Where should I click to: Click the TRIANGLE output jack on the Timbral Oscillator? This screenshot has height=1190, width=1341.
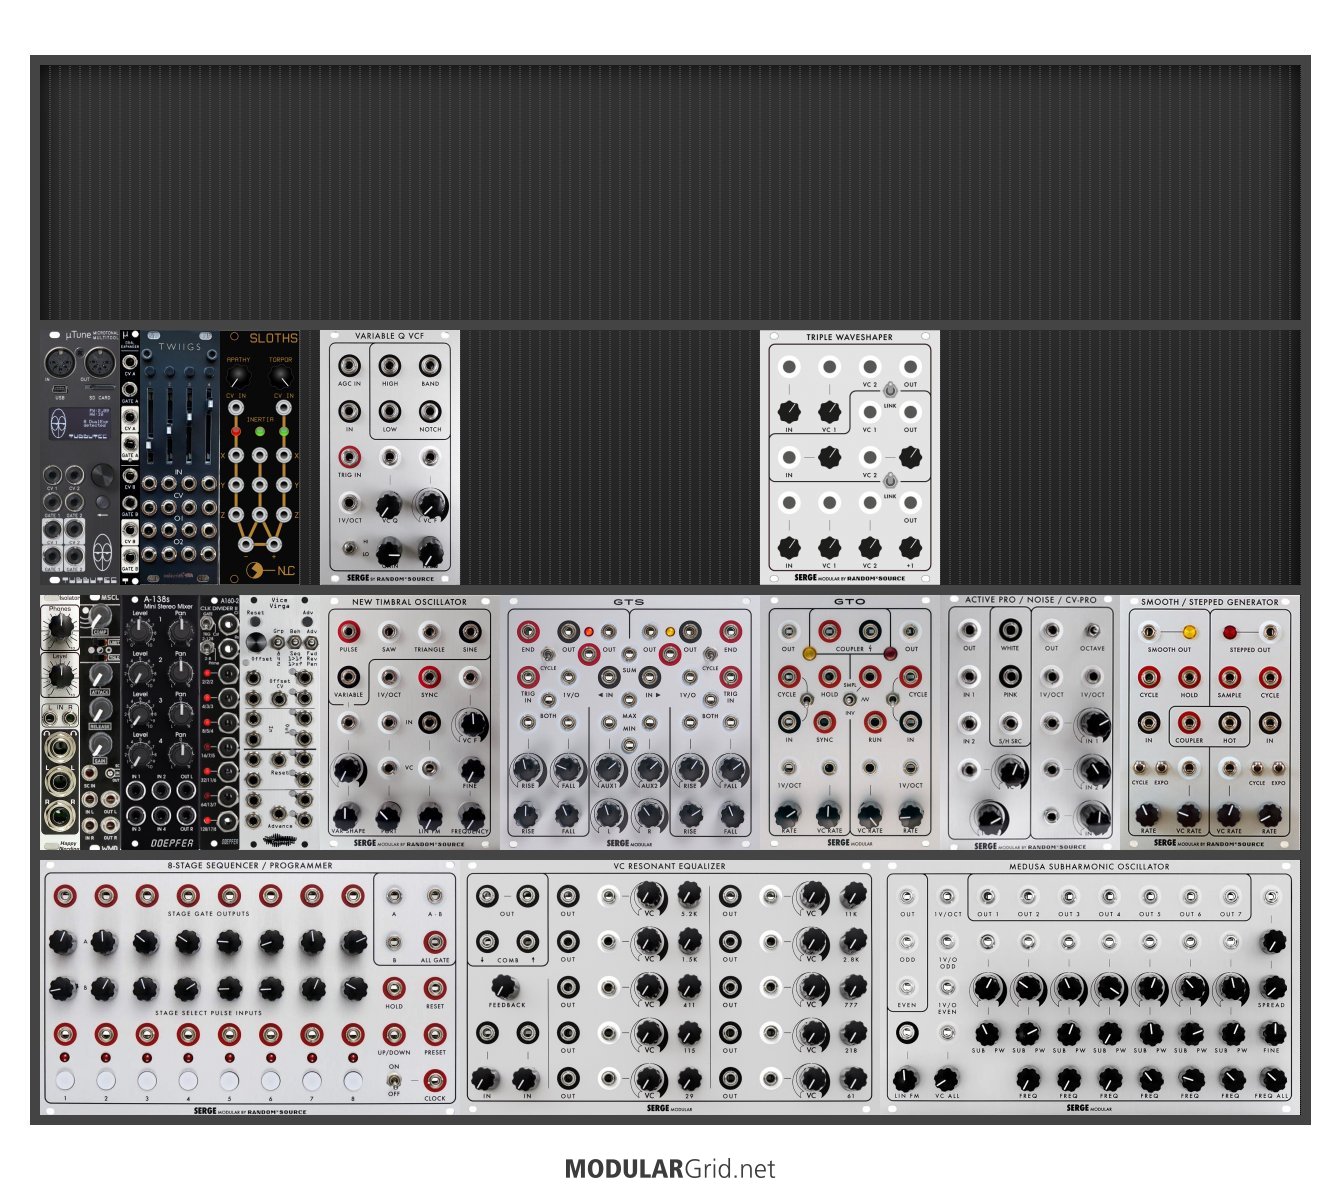[430, 632]
